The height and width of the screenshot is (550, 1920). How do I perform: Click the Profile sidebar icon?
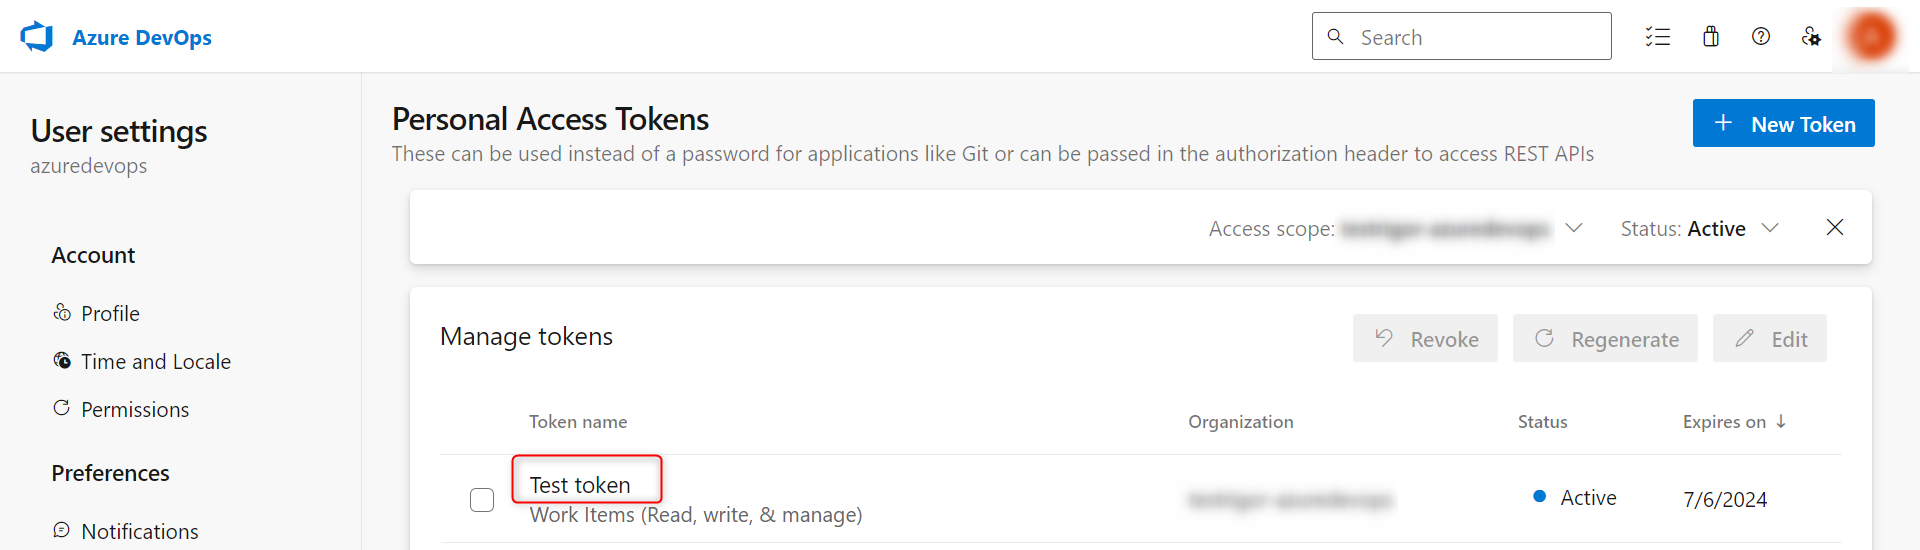(62, 313)
